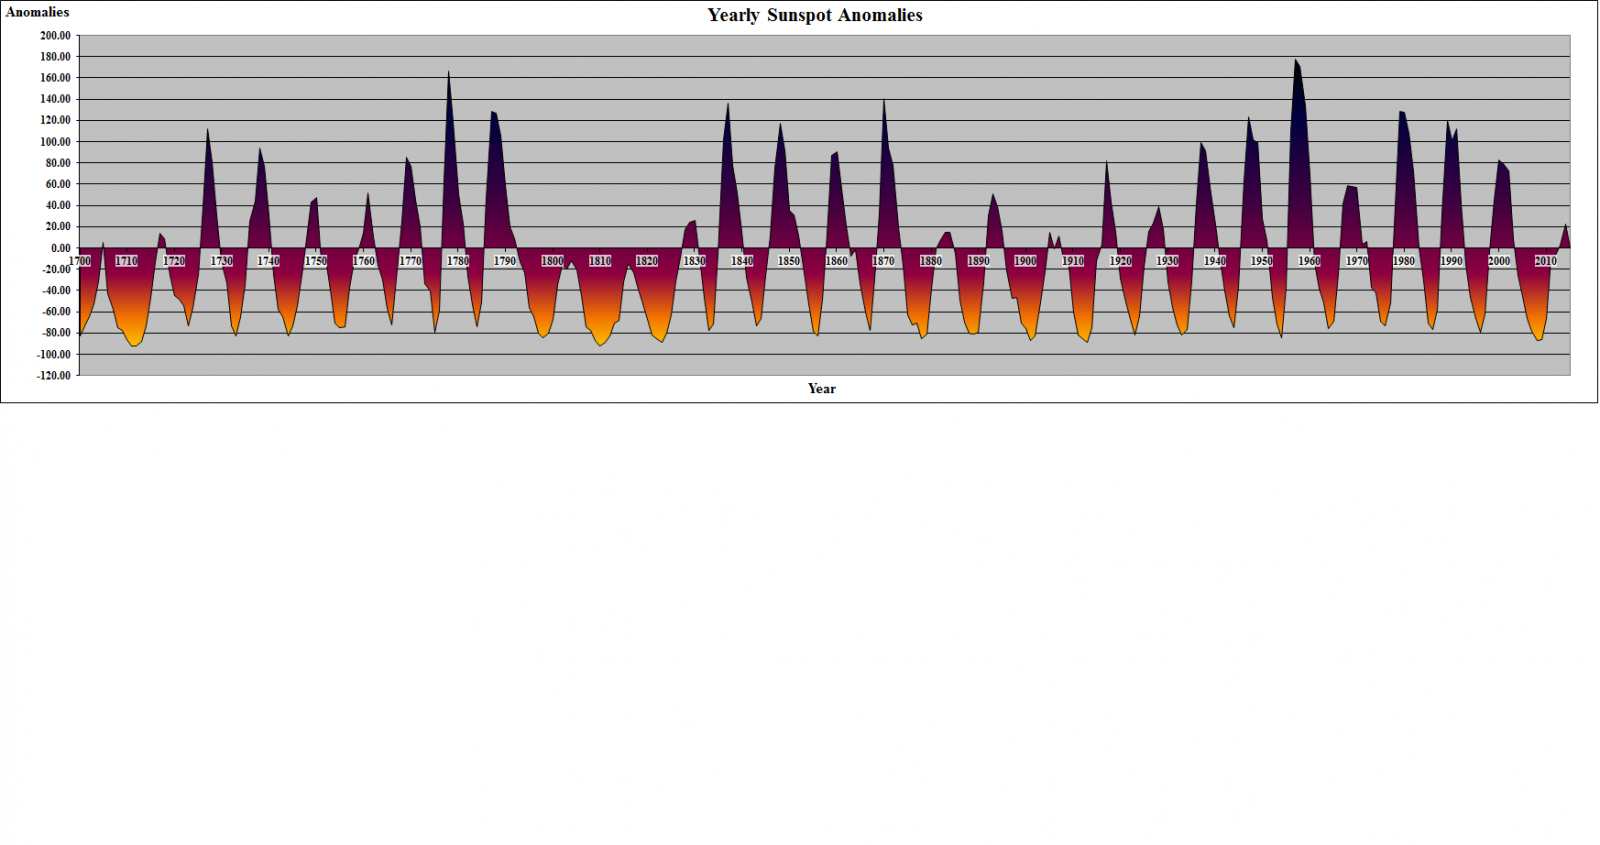Select the 80.00 y-axis value

click(x=58, y=163)
